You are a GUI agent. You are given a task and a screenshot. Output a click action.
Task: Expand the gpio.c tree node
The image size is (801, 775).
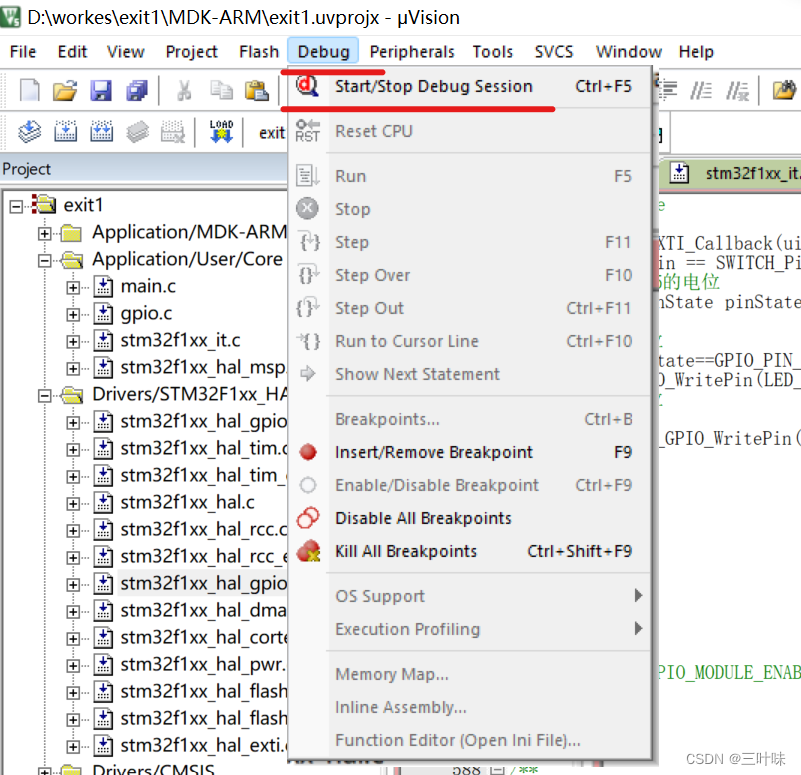(x=73, y=314)
